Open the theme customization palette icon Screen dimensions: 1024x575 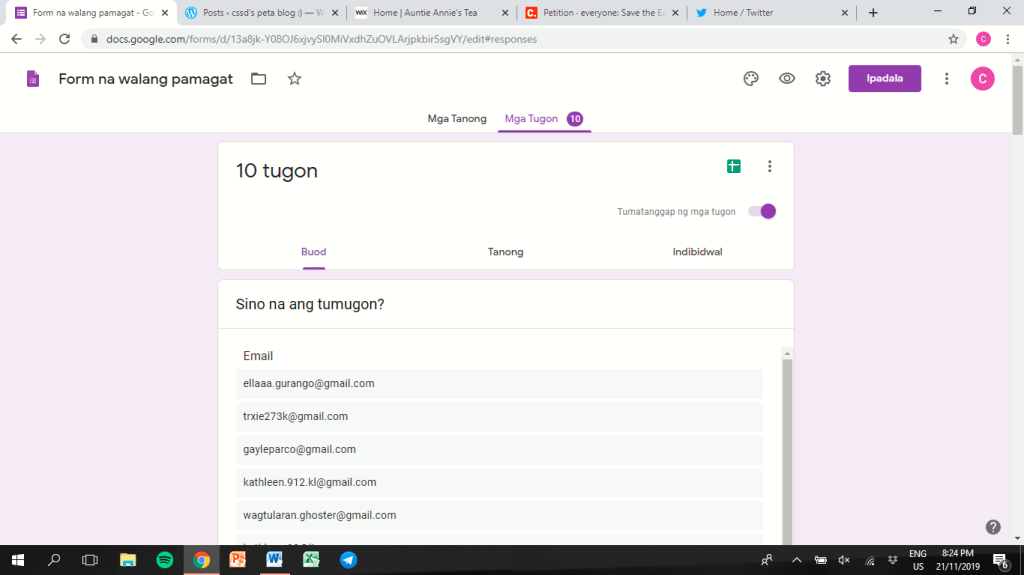751,79
